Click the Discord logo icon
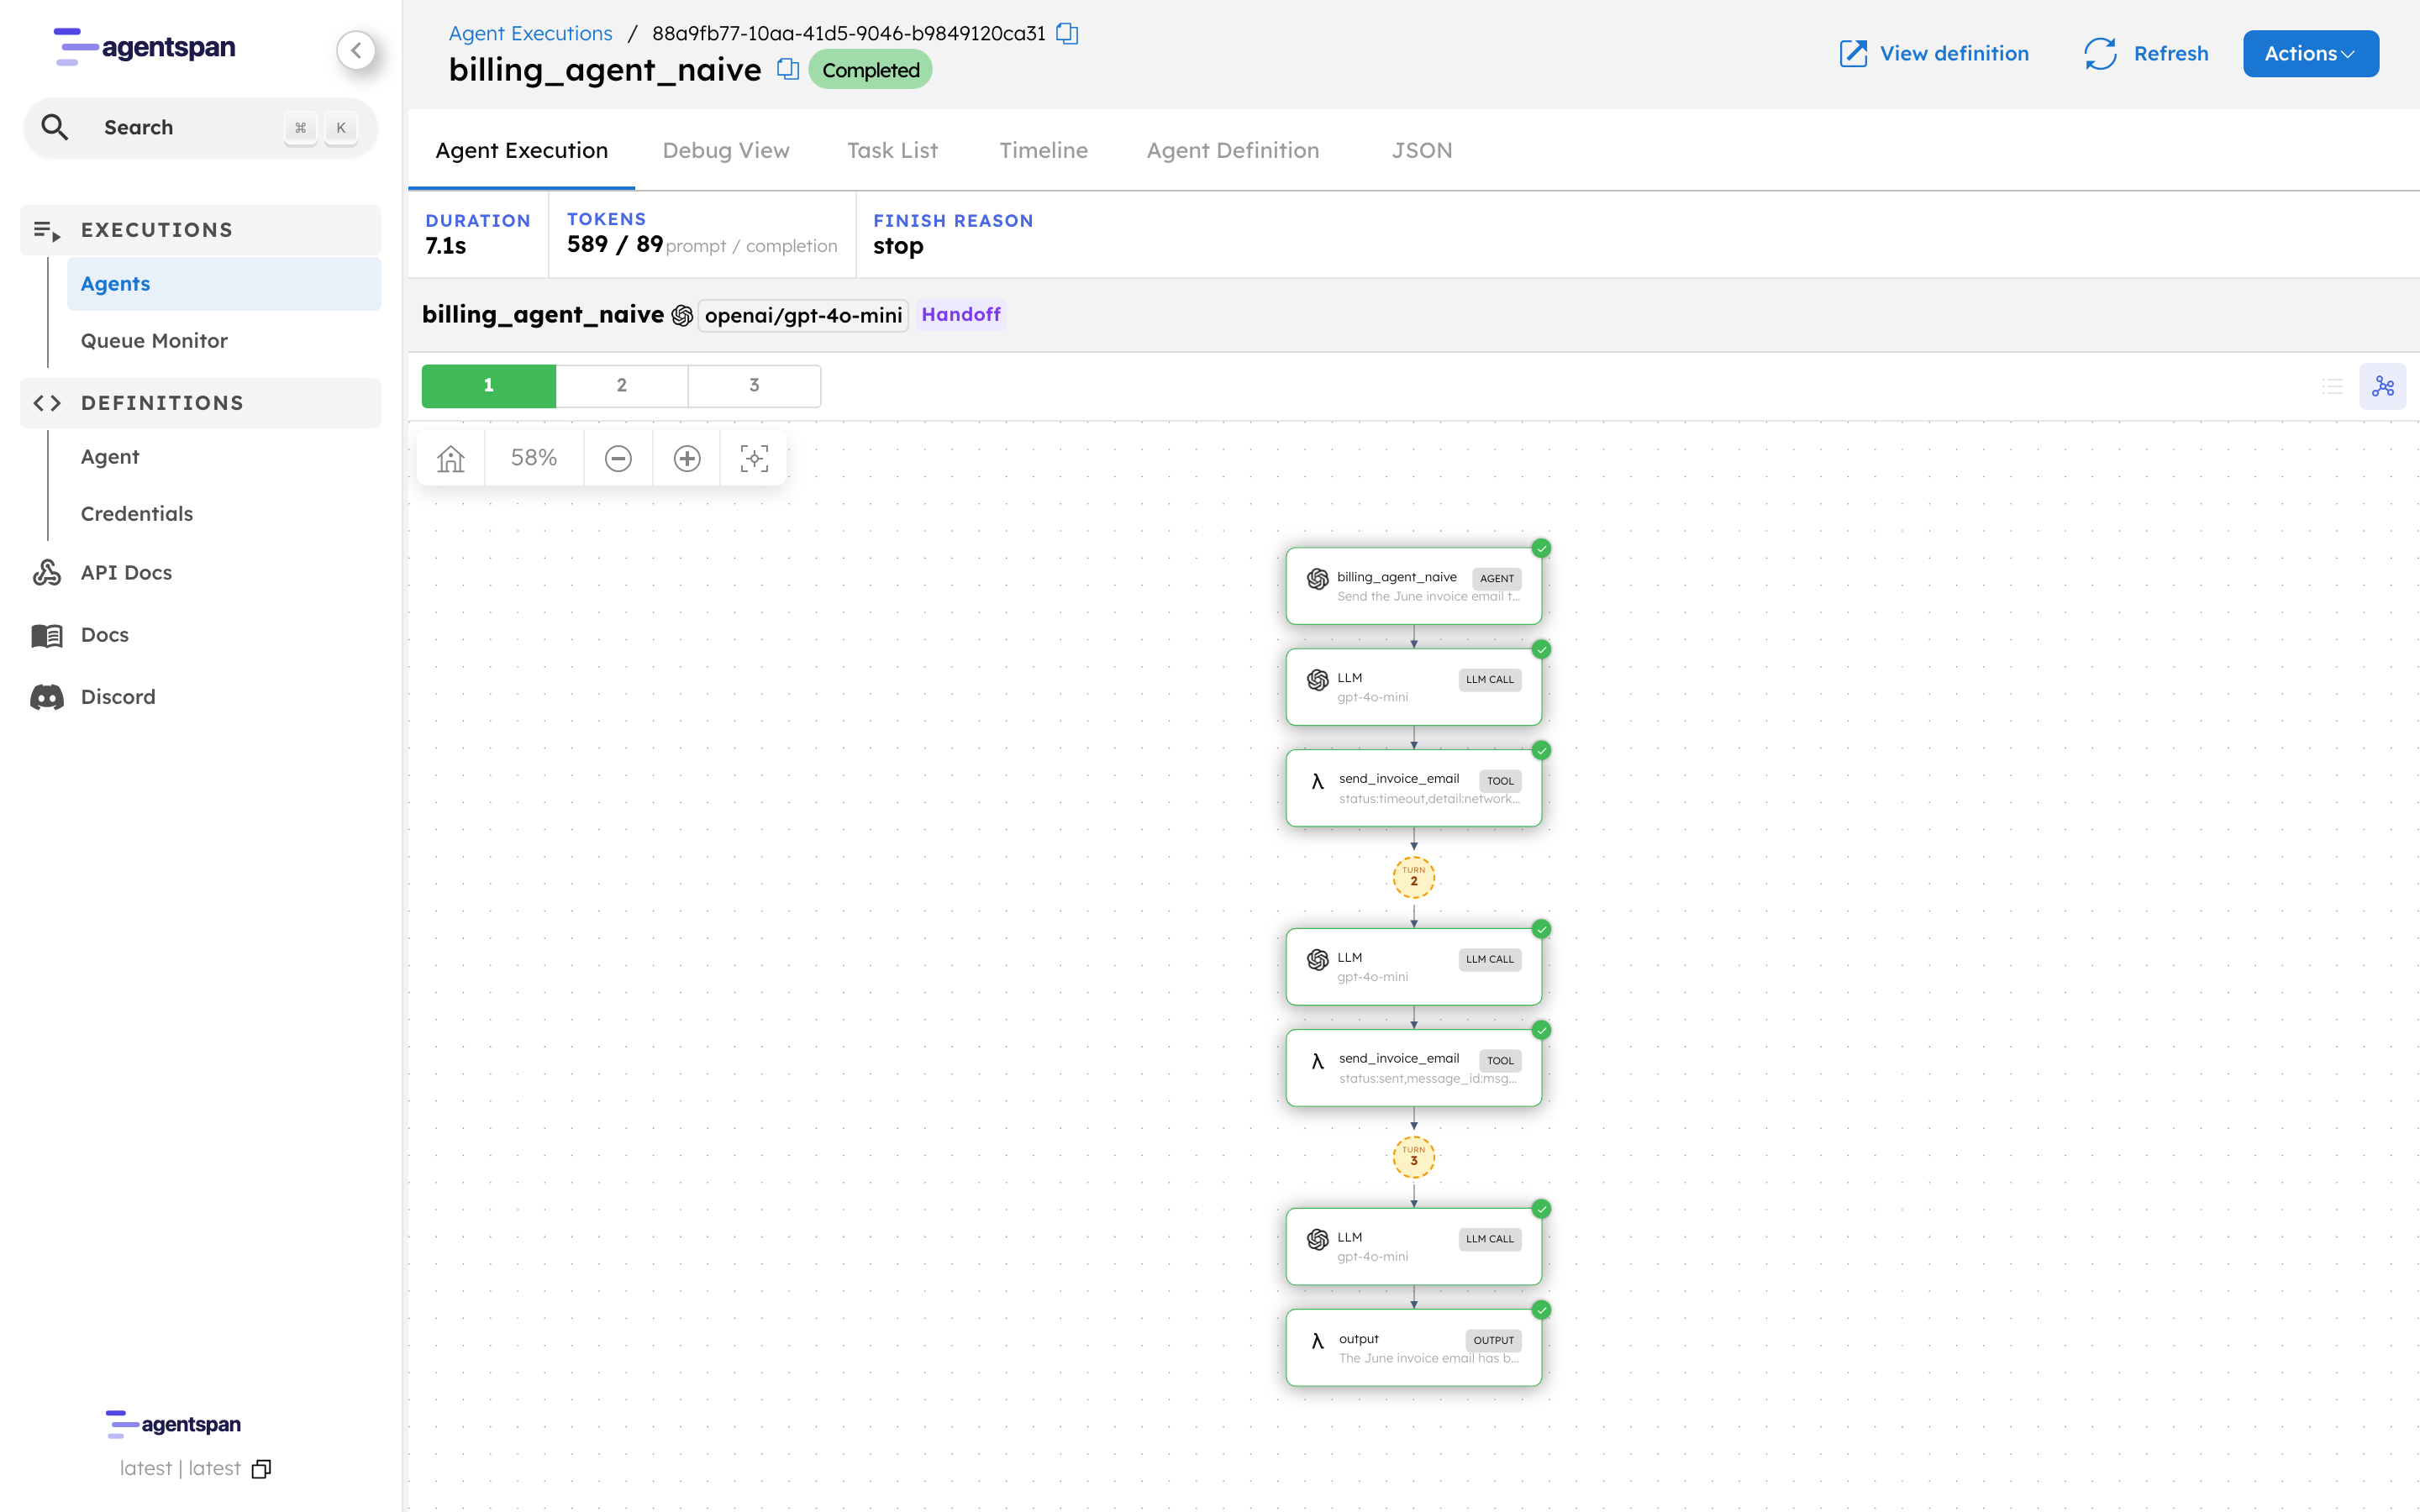 (x=47, y=697)
